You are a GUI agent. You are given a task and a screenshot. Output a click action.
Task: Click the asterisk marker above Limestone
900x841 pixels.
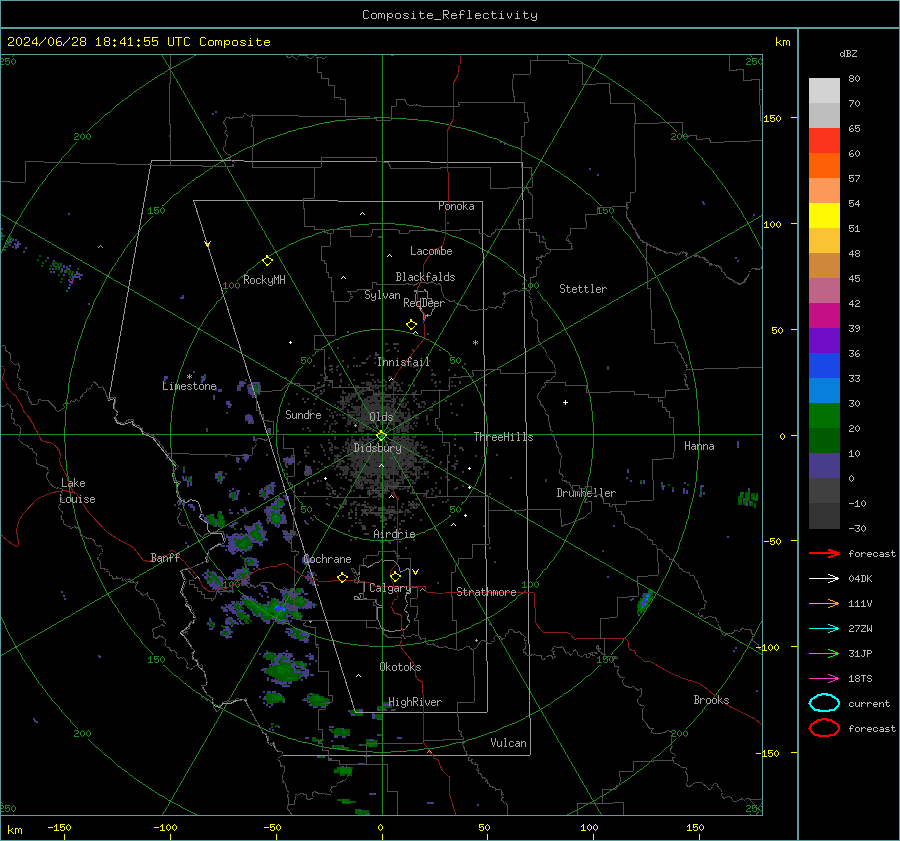[x=189, y=377]
